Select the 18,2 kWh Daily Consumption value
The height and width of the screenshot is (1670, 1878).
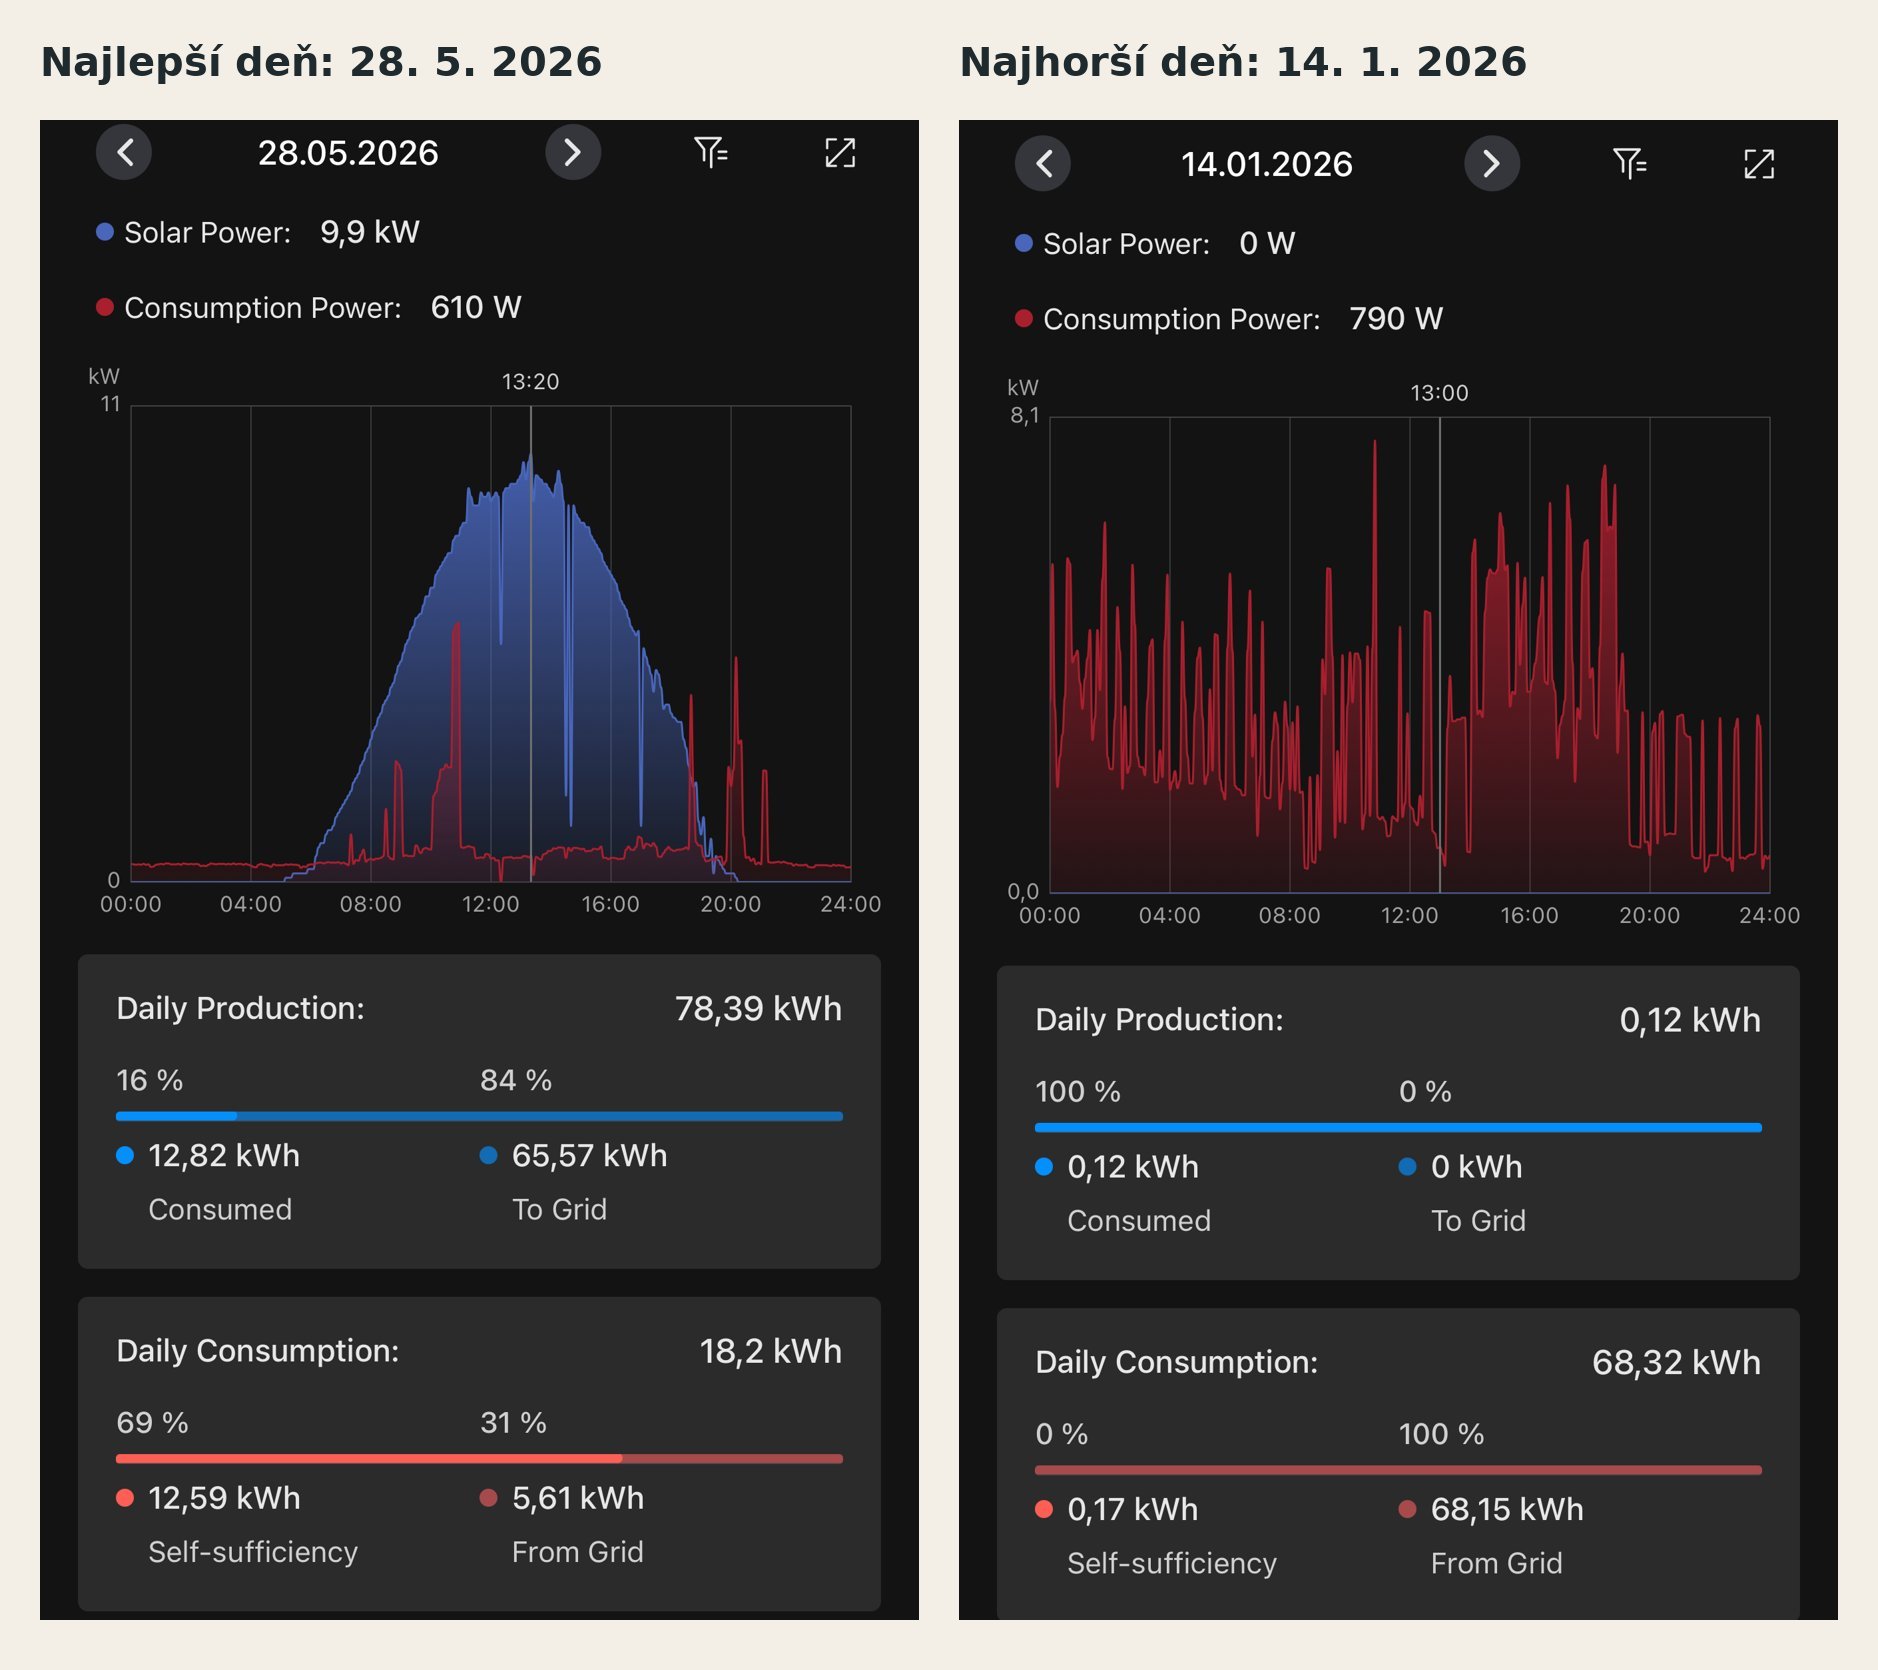[770, 1351]
